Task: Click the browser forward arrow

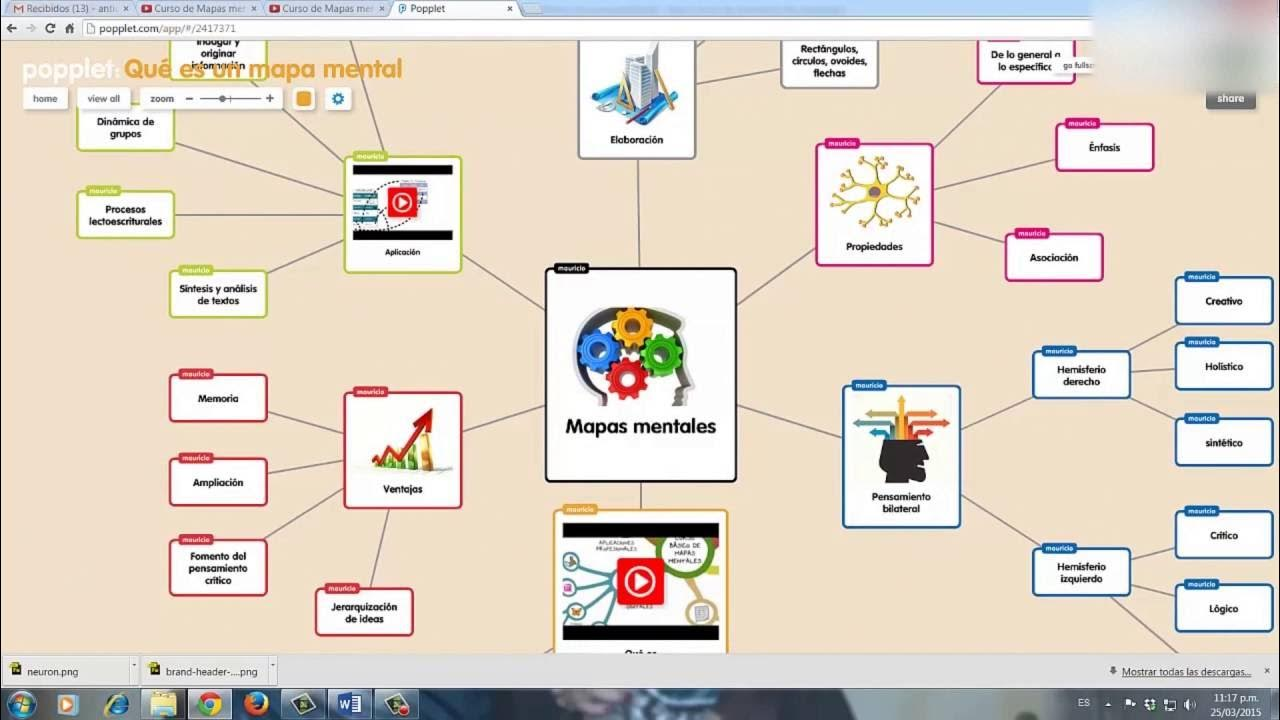Action: [x=31, y=29]
